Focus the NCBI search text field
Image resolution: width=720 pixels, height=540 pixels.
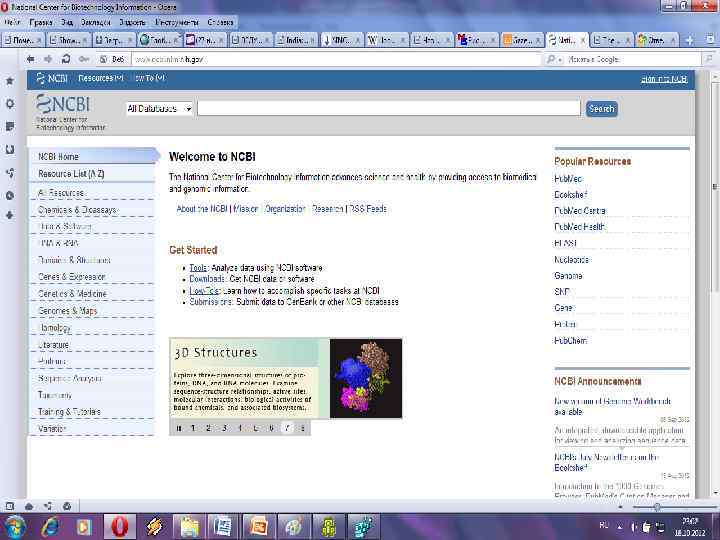click(x=389, y=108)
